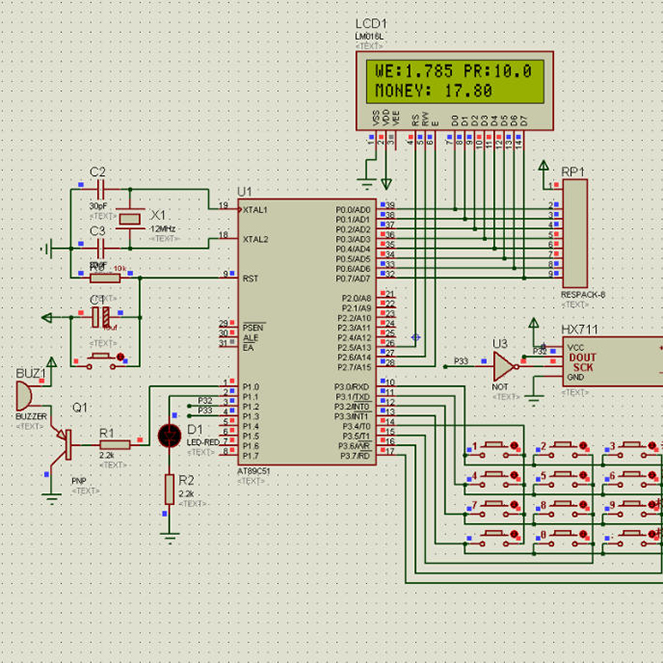Toggle red latch dot on keypad key 4
This screenshot has height=663, width=663.
coord(515,475)
